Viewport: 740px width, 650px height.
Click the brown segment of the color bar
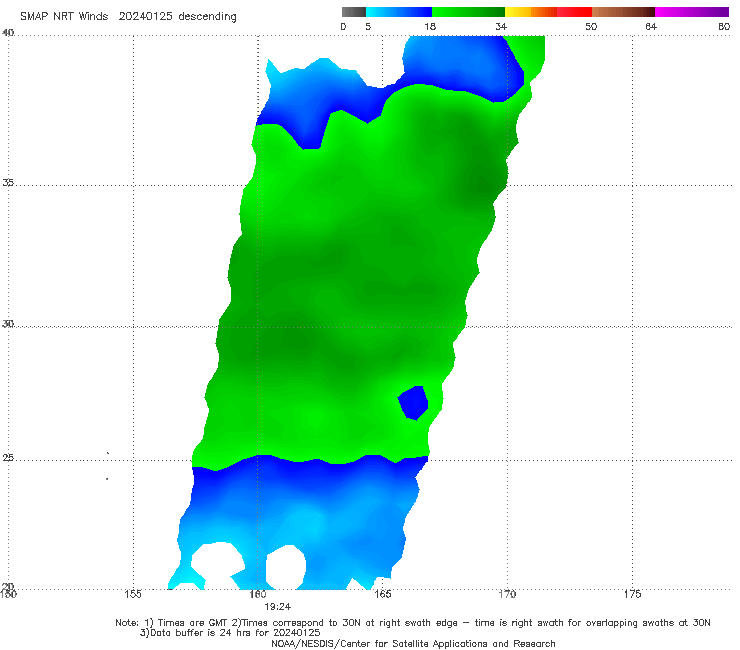point(623,12)
